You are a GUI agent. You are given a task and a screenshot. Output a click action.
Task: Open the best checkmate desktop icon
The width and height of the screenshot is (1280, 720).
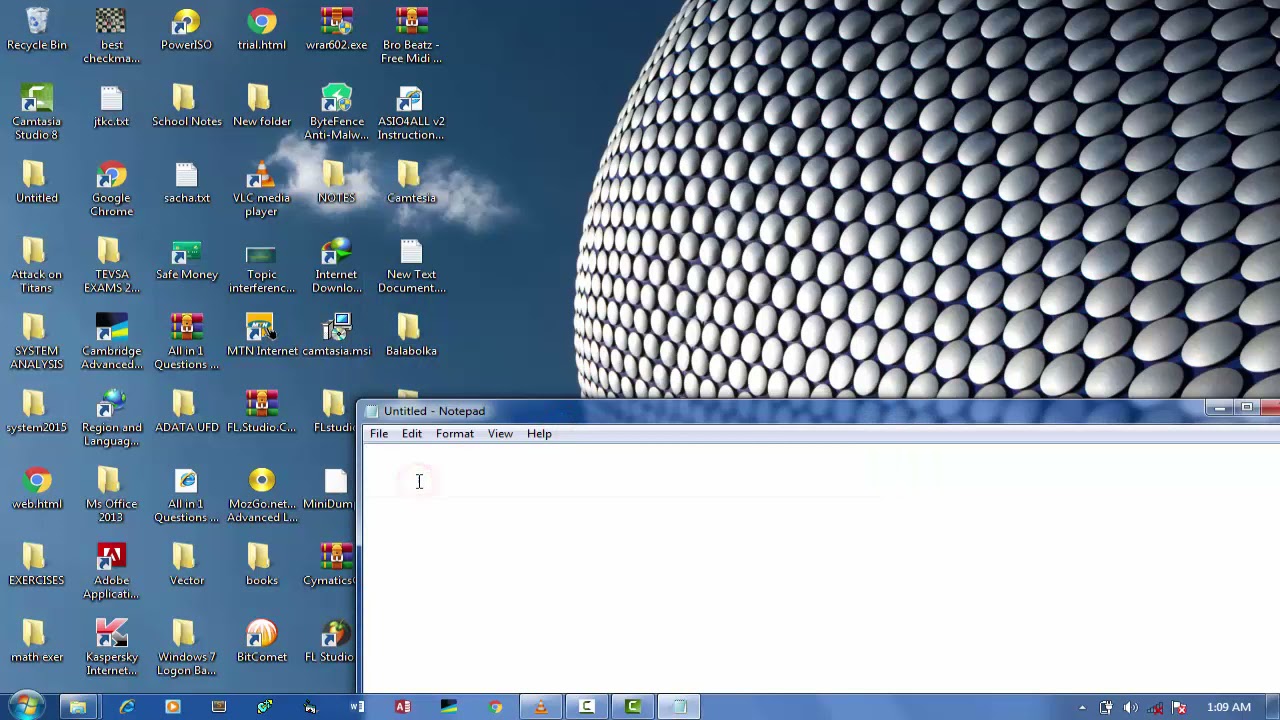tap(111, 36)
